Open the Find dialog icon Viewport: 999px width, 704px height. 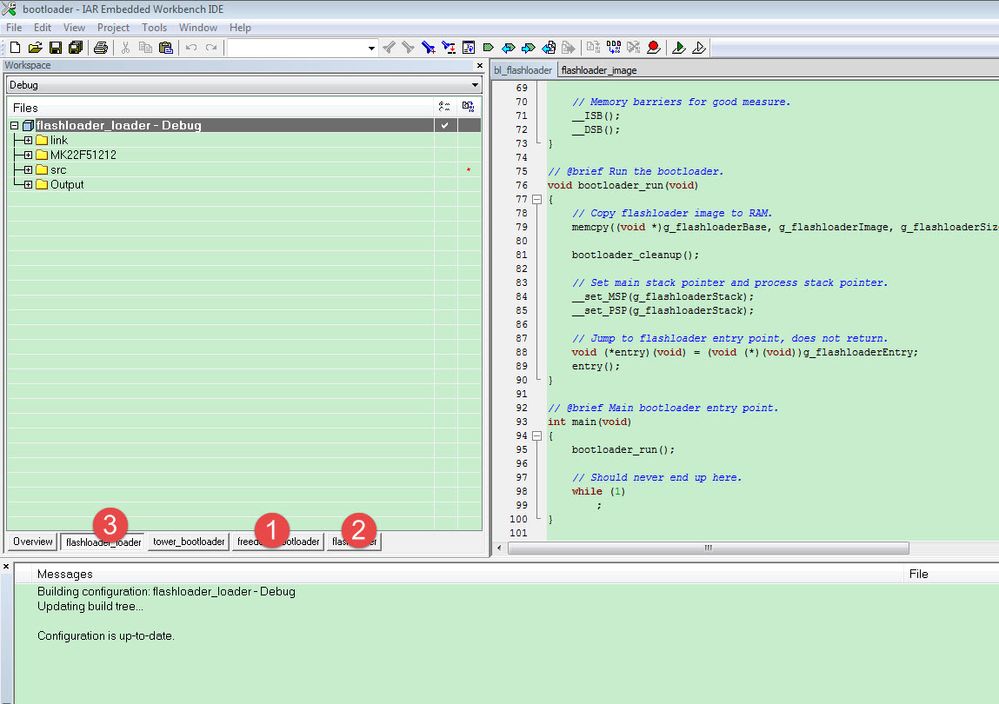click(428, 48)
